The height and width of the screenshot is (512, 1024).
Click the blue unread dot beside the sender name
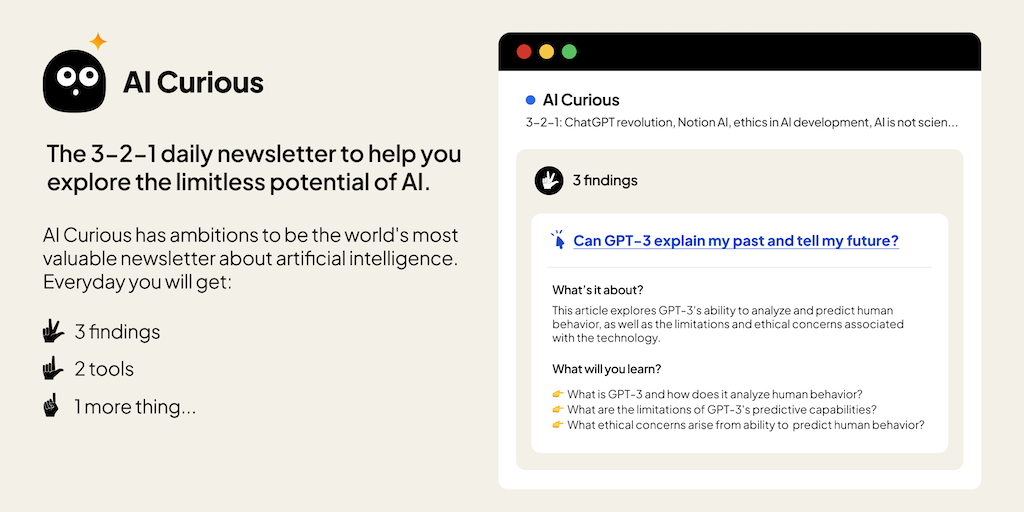(530, 100)
